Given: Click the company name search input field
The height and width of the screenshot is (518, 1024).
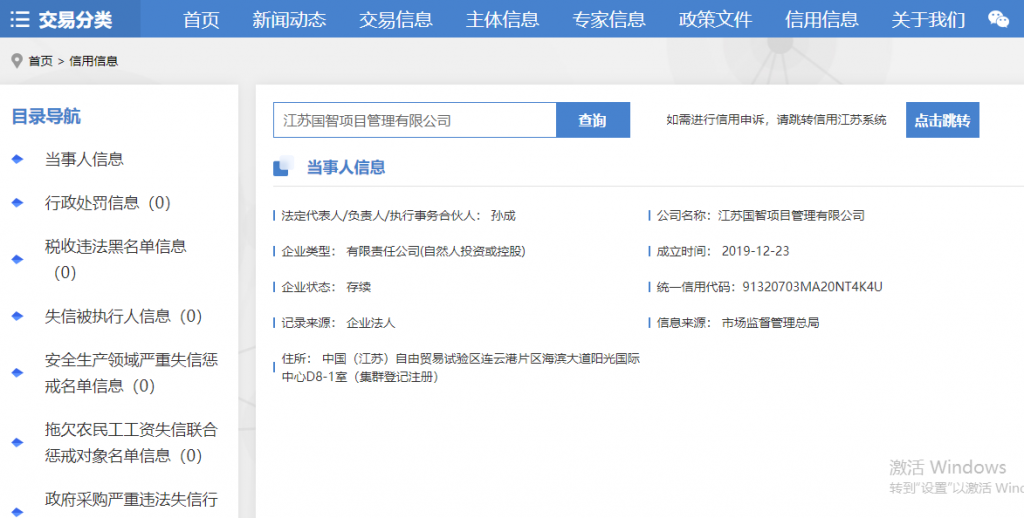Looking at the screenshot, I should [414, 120].
